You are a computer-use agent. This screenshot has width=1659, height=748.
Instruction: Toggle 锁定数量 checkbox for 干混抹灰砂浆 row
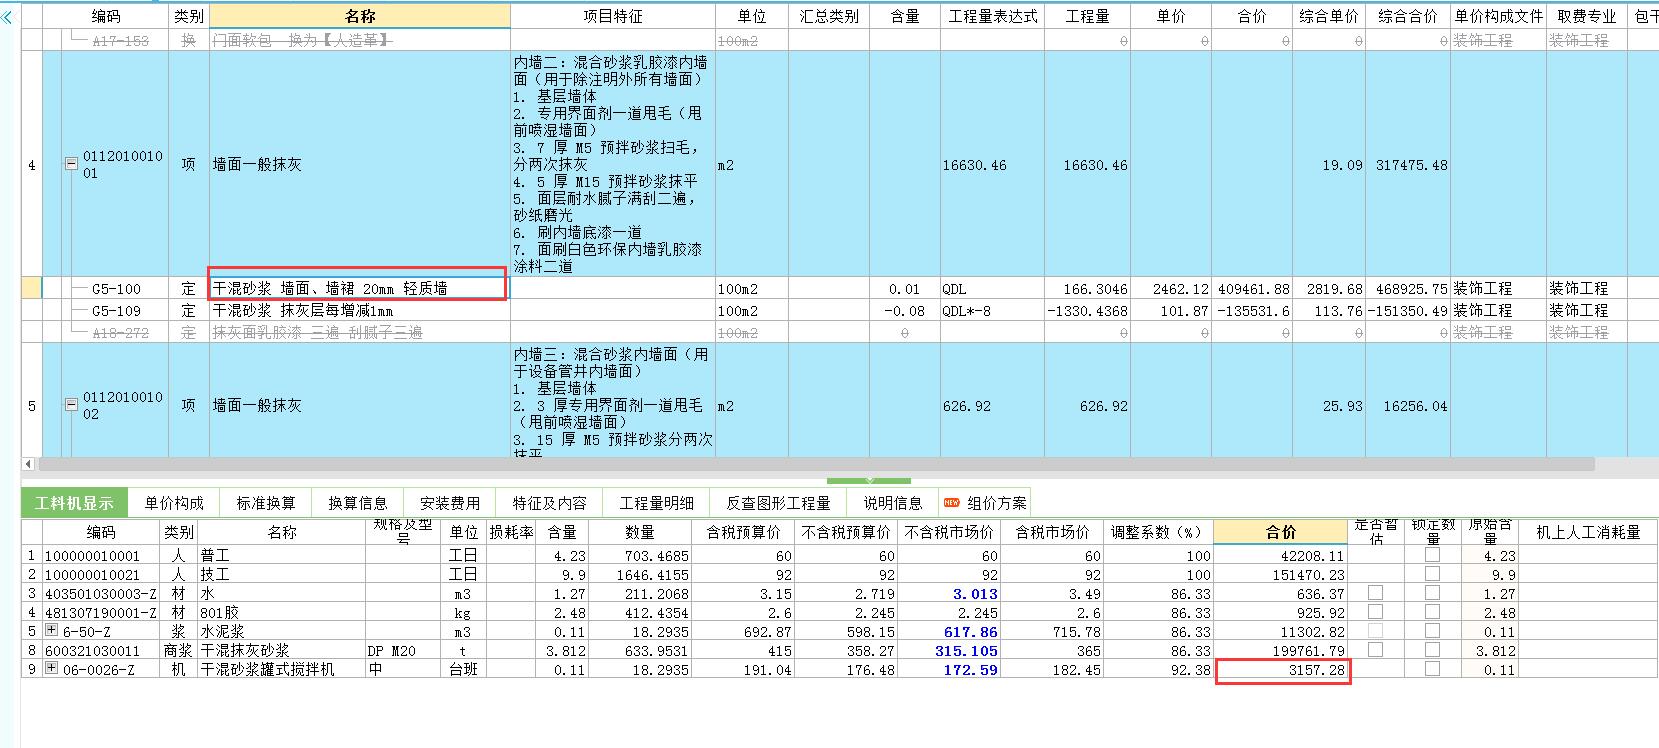1432,650
